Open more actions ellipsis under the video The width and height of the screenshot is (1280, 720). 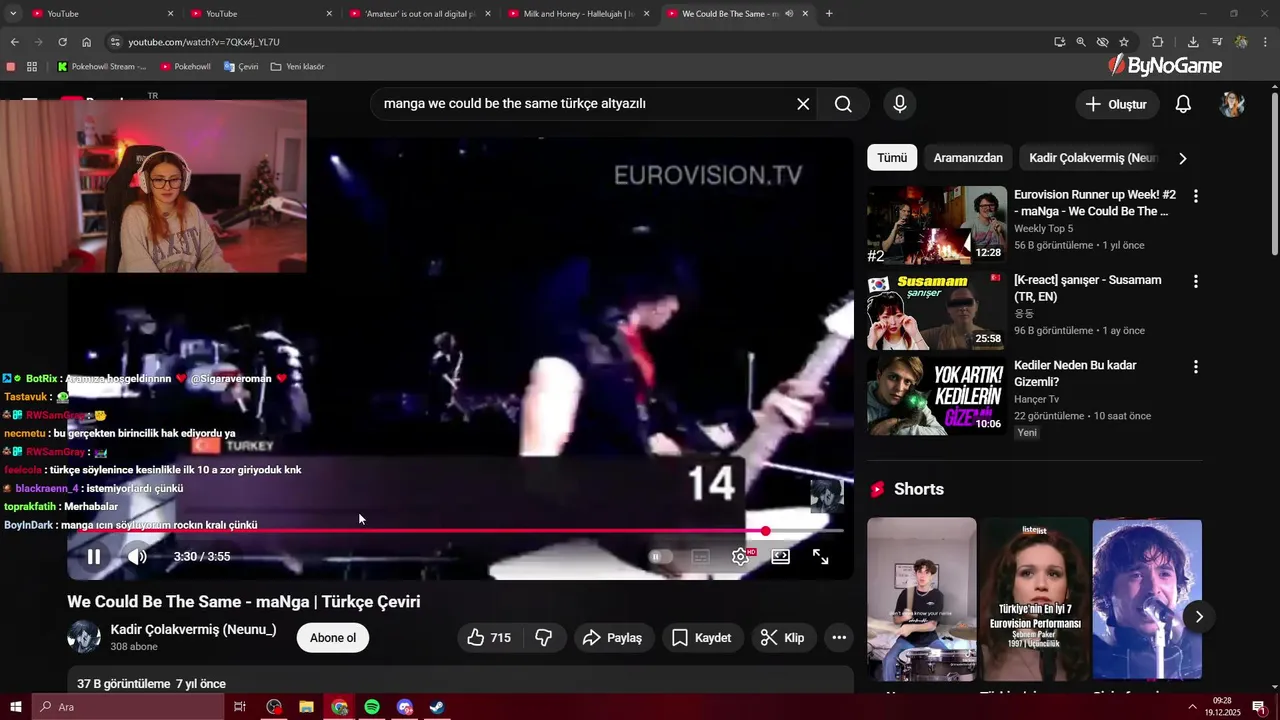[x=839, y=638]
